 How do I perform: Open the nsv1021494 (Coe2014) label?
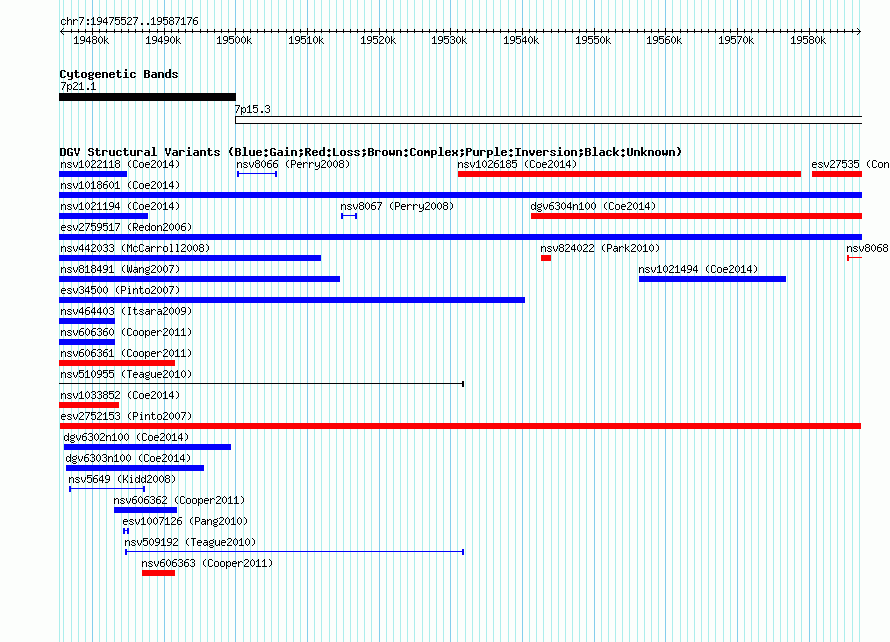click(698, 269)
